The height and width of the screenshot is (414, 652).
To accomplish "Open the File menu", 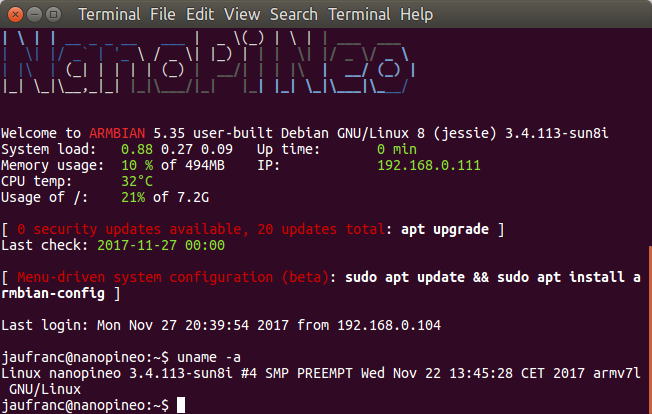I will tap(163, 15).
